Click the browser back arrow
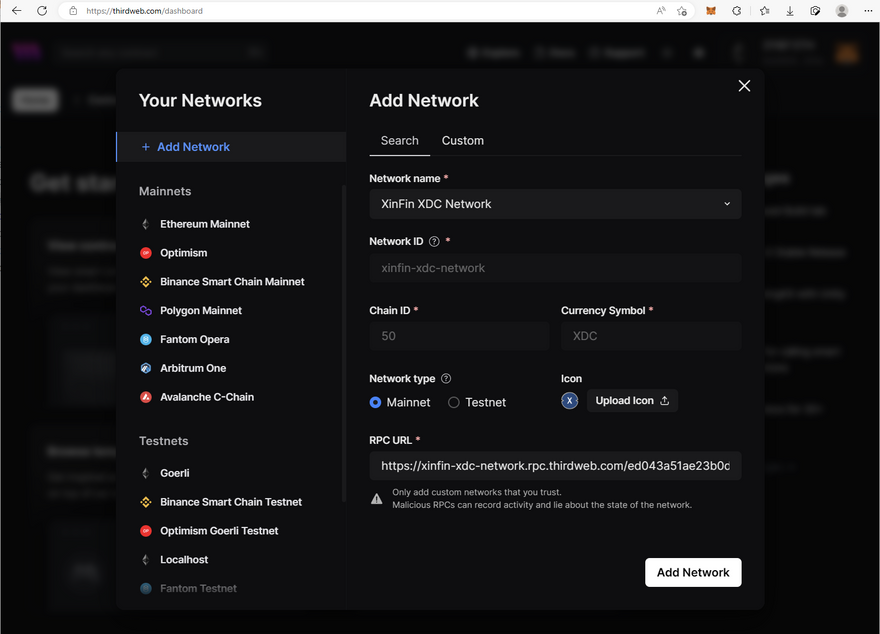The width and height of the screenshot is (880, 634). [16, 11]
